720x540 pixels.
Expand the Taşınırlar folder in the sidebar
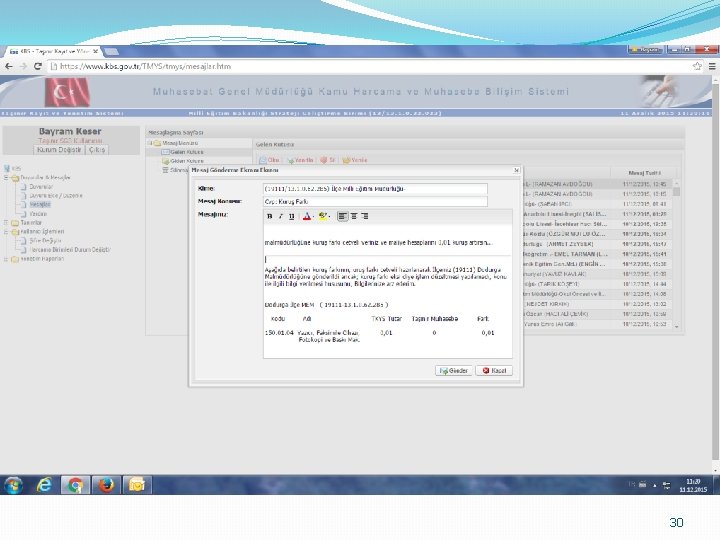(6, 223)
